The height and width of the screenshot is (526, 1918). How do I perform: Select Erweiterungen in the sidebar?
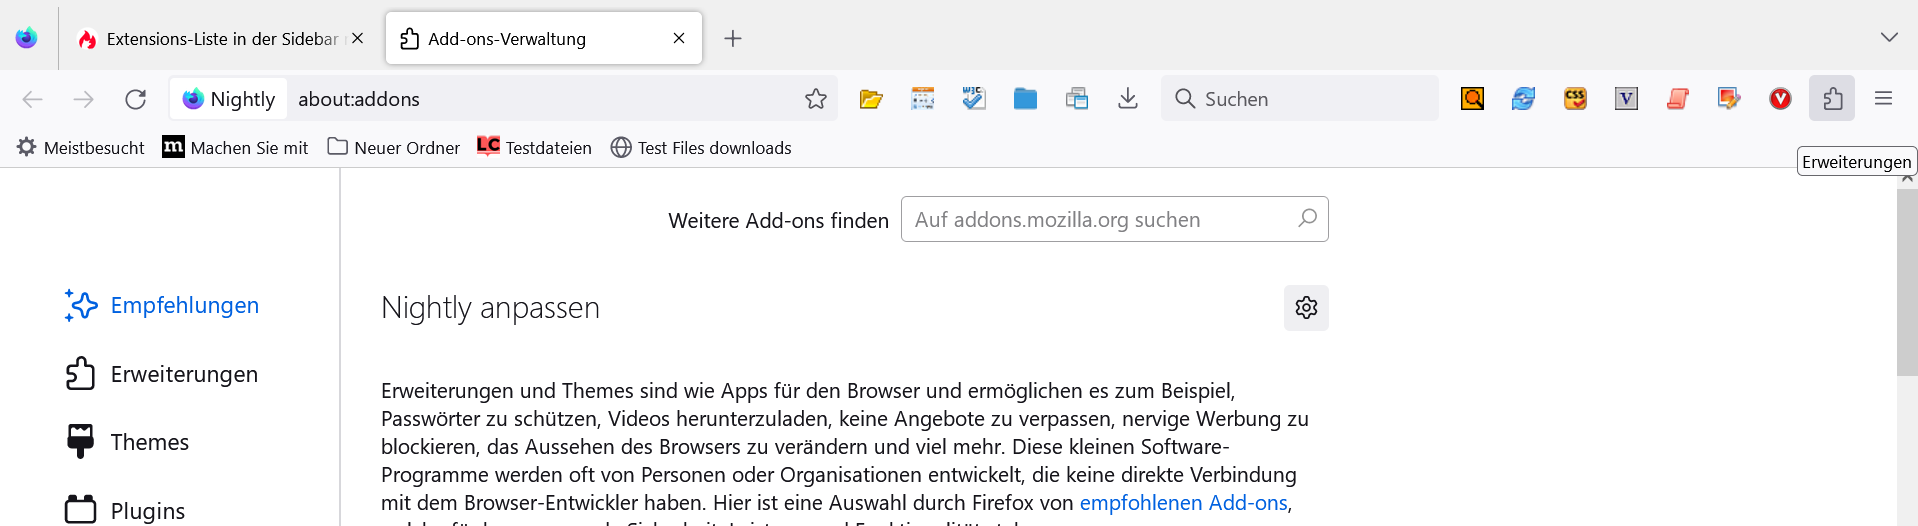(x=184, y=374)
